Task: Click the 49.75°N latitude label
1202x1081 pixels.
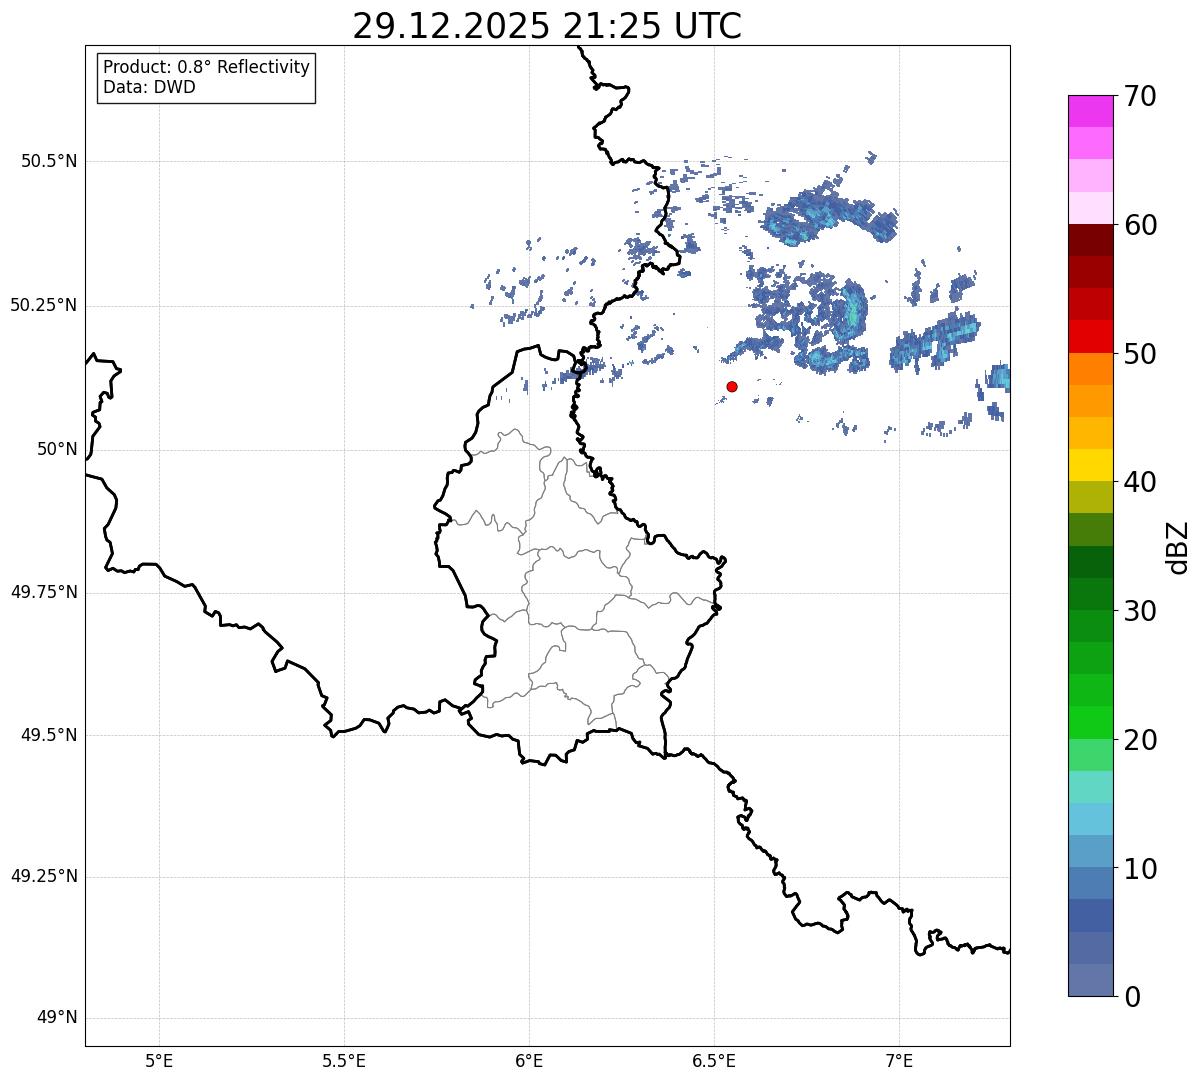Action: click(43, 592)
